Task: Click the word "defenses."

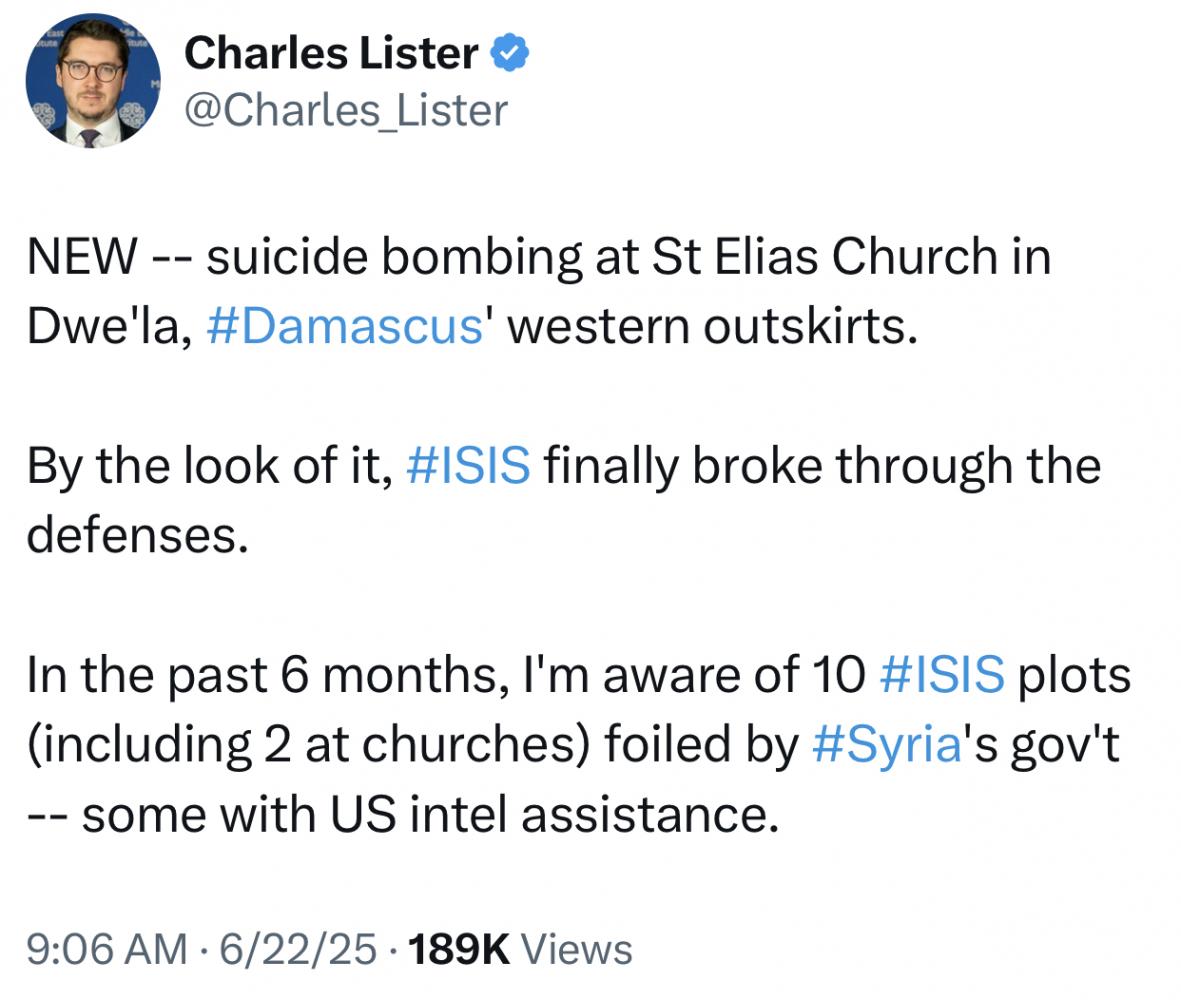Action: (x=137, y=535)
